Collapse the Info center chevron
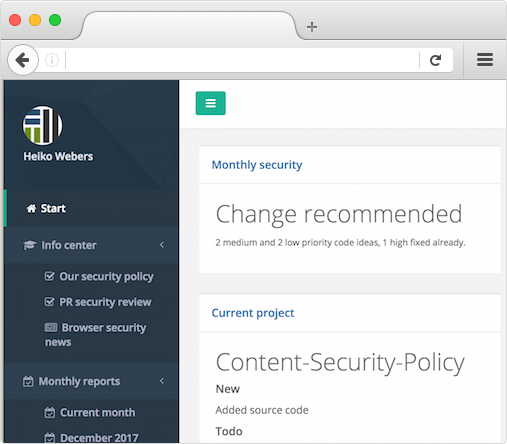This screenshot has height=444, width=507. coord(162,245)
